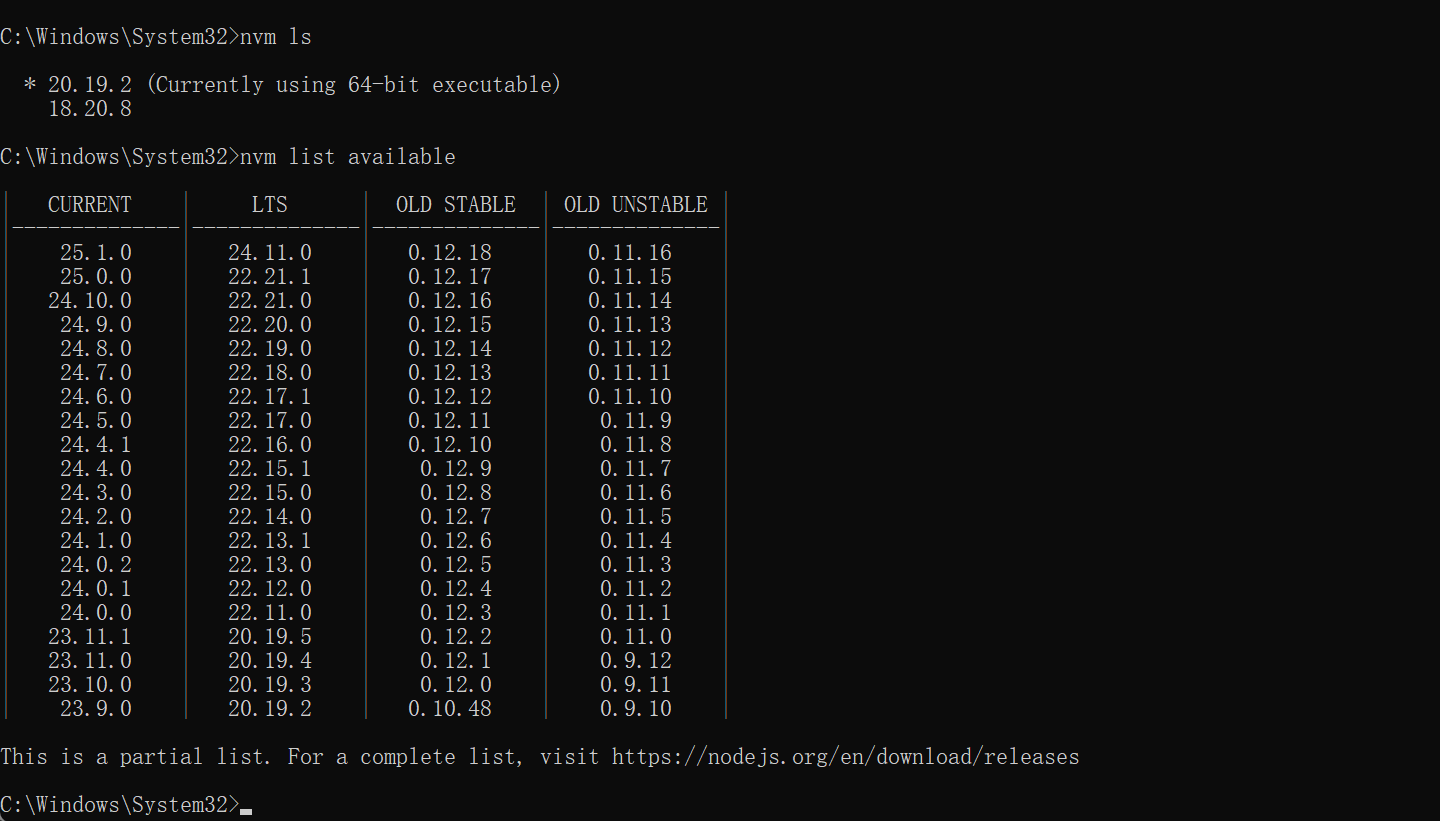Select installed version 18.20.8 line
The image size is (1440, 821).
(x=90, y=109)
